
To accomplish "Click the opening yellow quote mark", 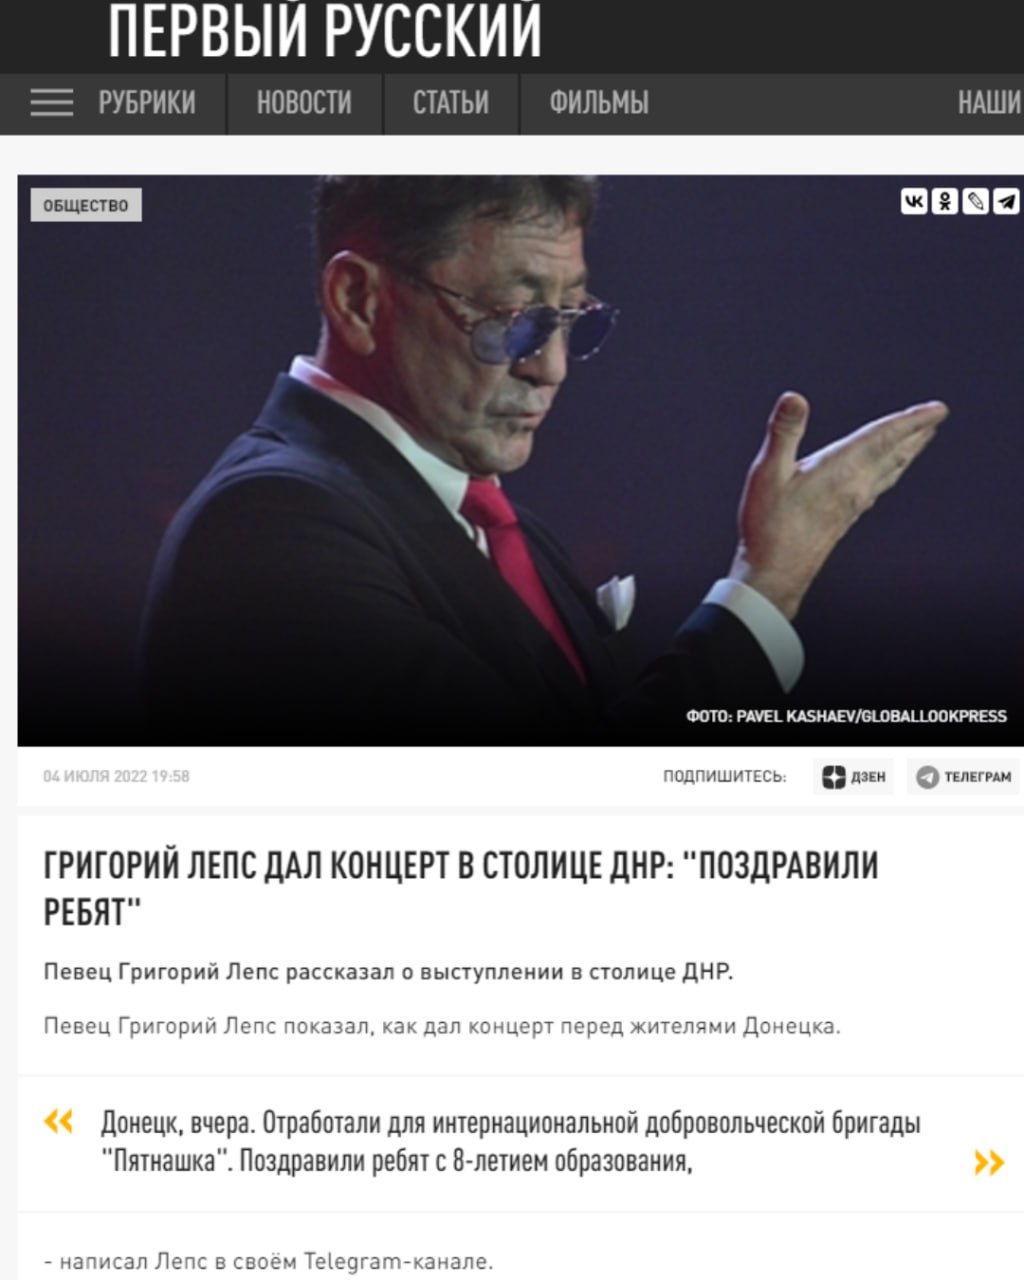I will click(x=59, y=1122).
